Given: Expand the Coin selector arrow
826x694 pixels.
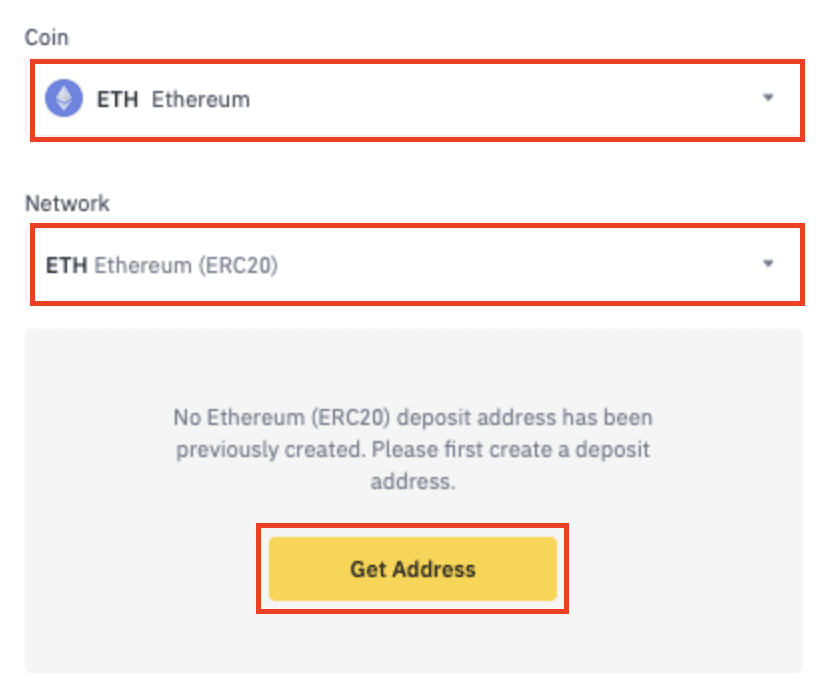Looking at the screenshot, I should pos(768,97).
